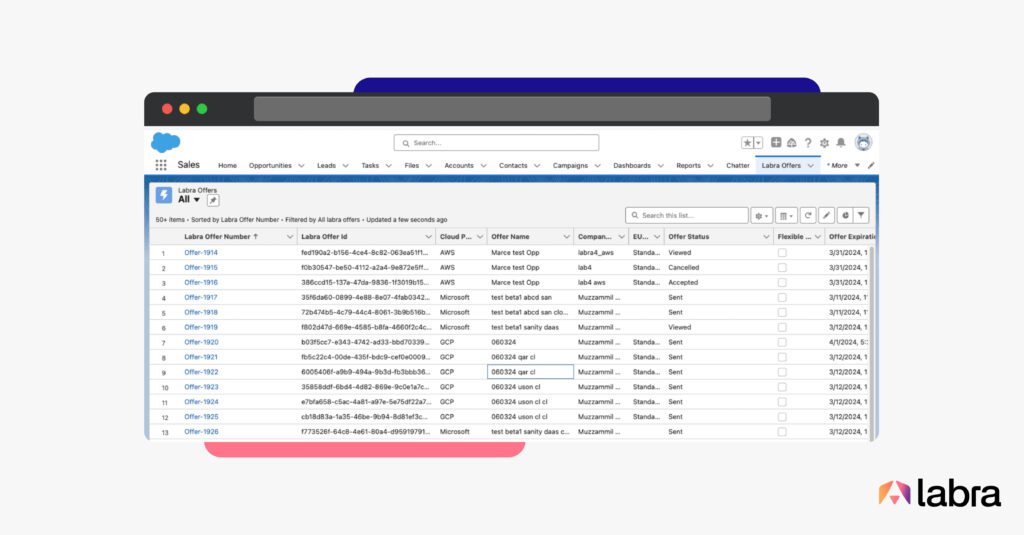
Task: Open List View Controls gear
Action: [x=761, y=216]
